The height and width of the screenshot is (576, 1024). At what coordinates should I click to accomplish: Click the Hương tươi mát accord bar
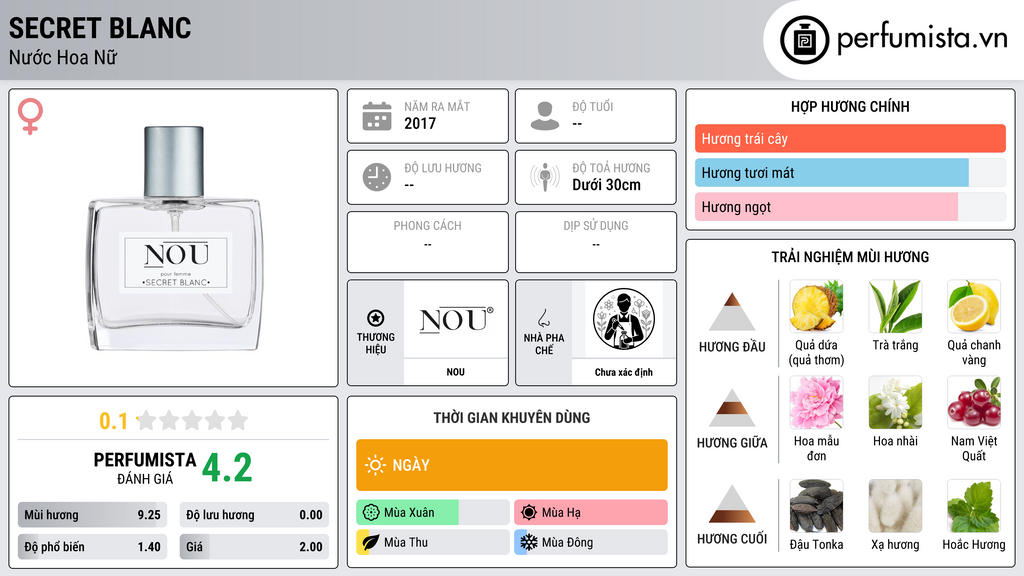(x=850, y=173)
